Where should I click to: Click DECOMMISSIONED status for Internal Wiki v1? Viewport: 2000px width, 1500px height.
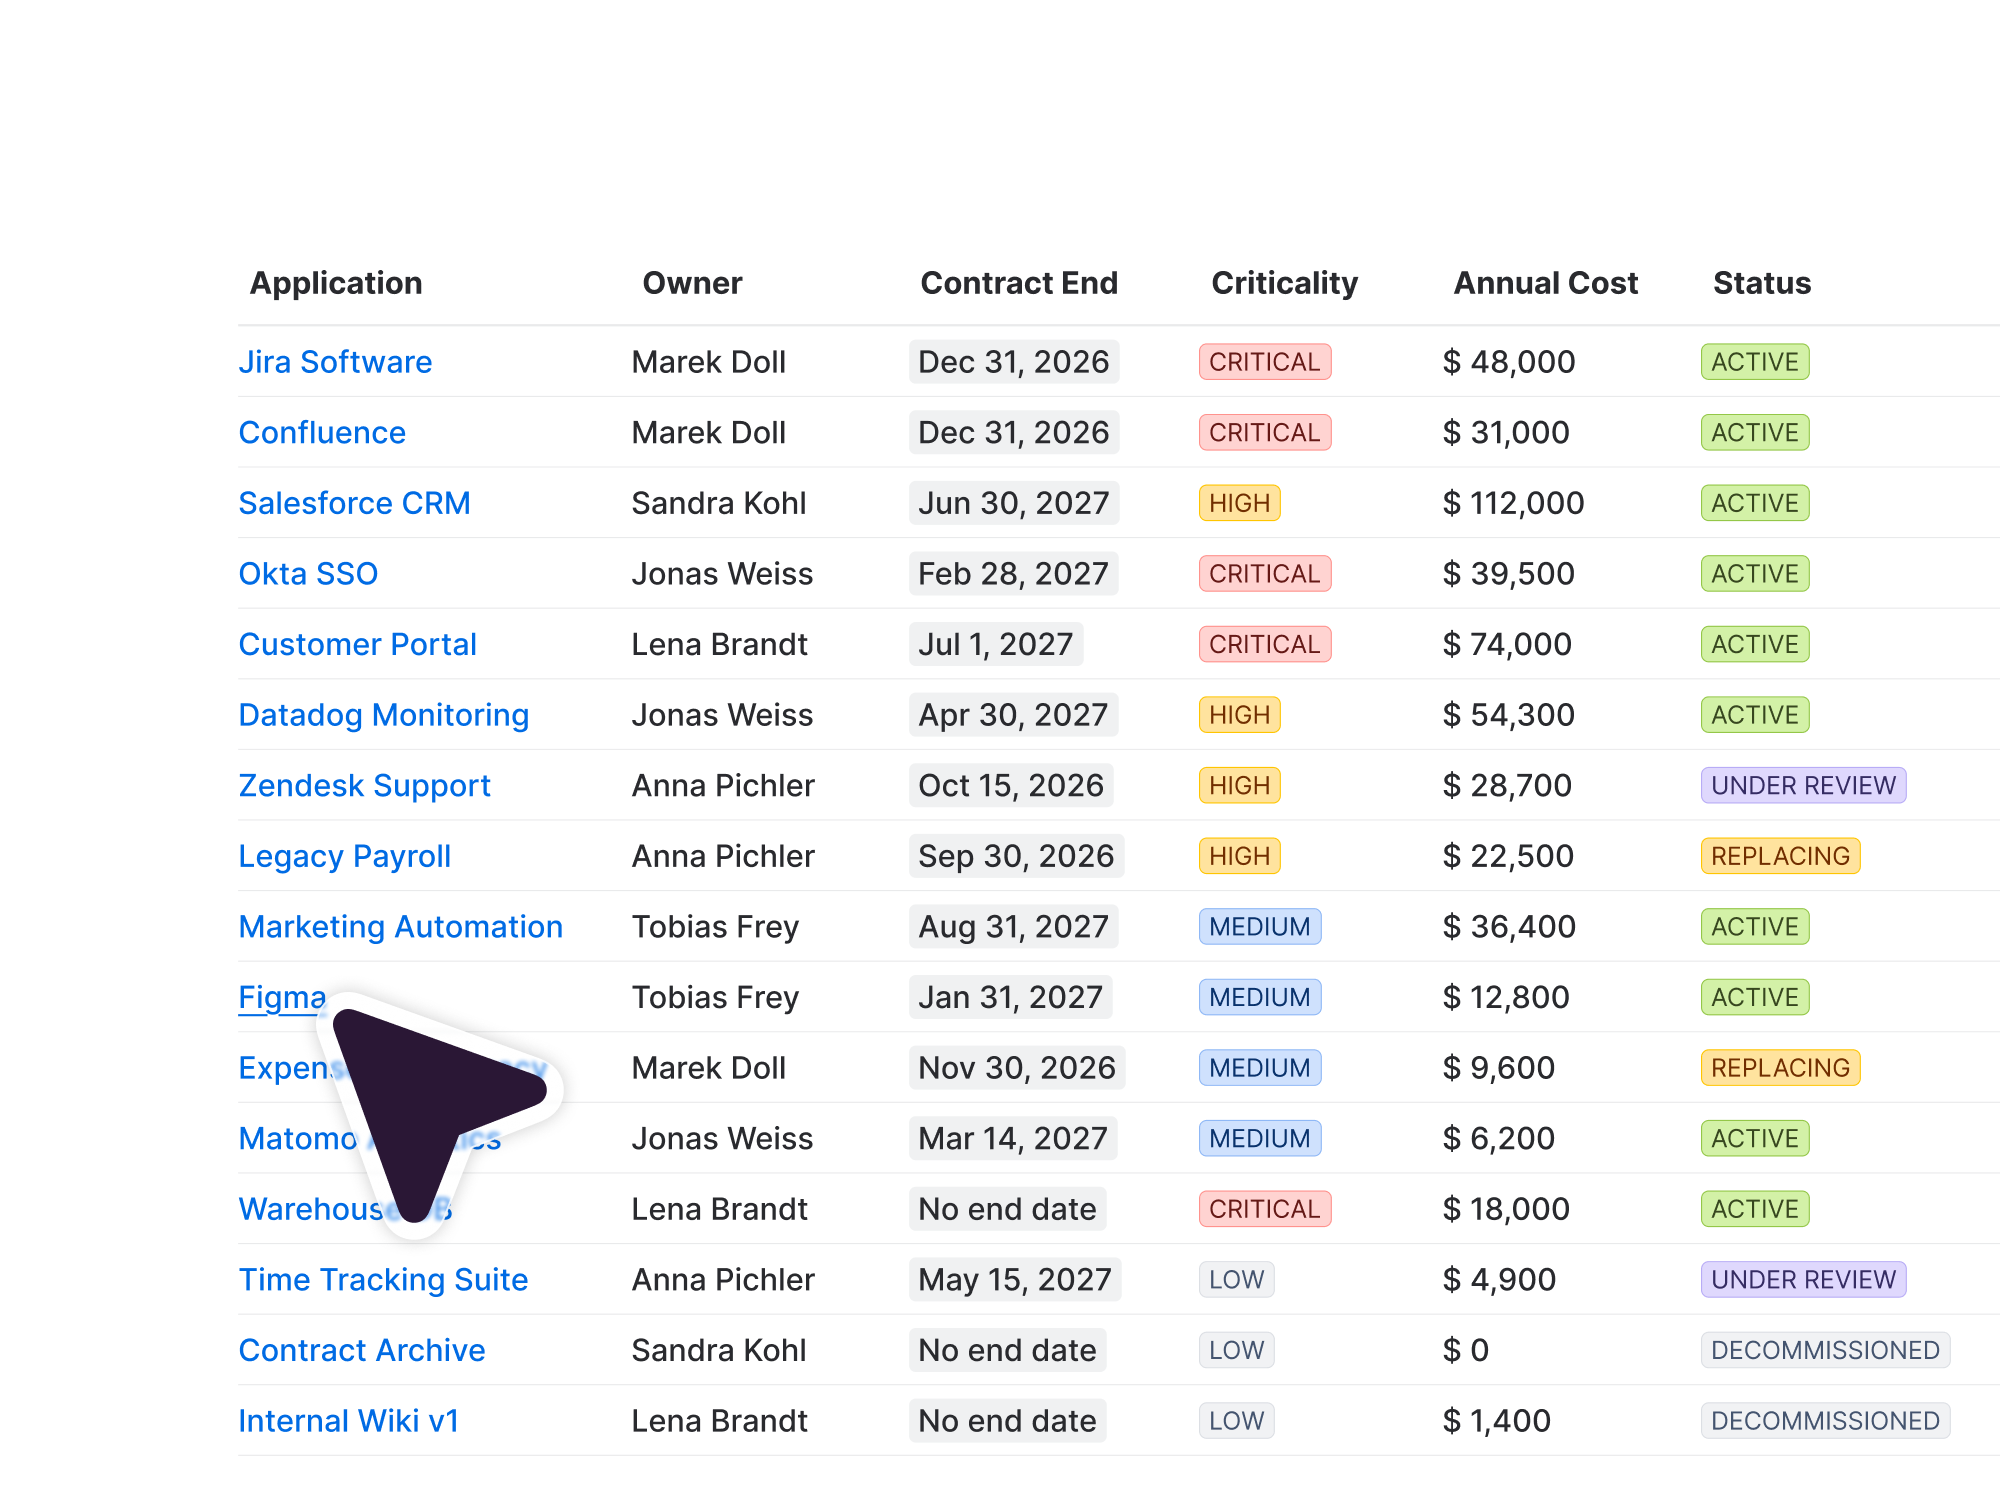1826,1421
